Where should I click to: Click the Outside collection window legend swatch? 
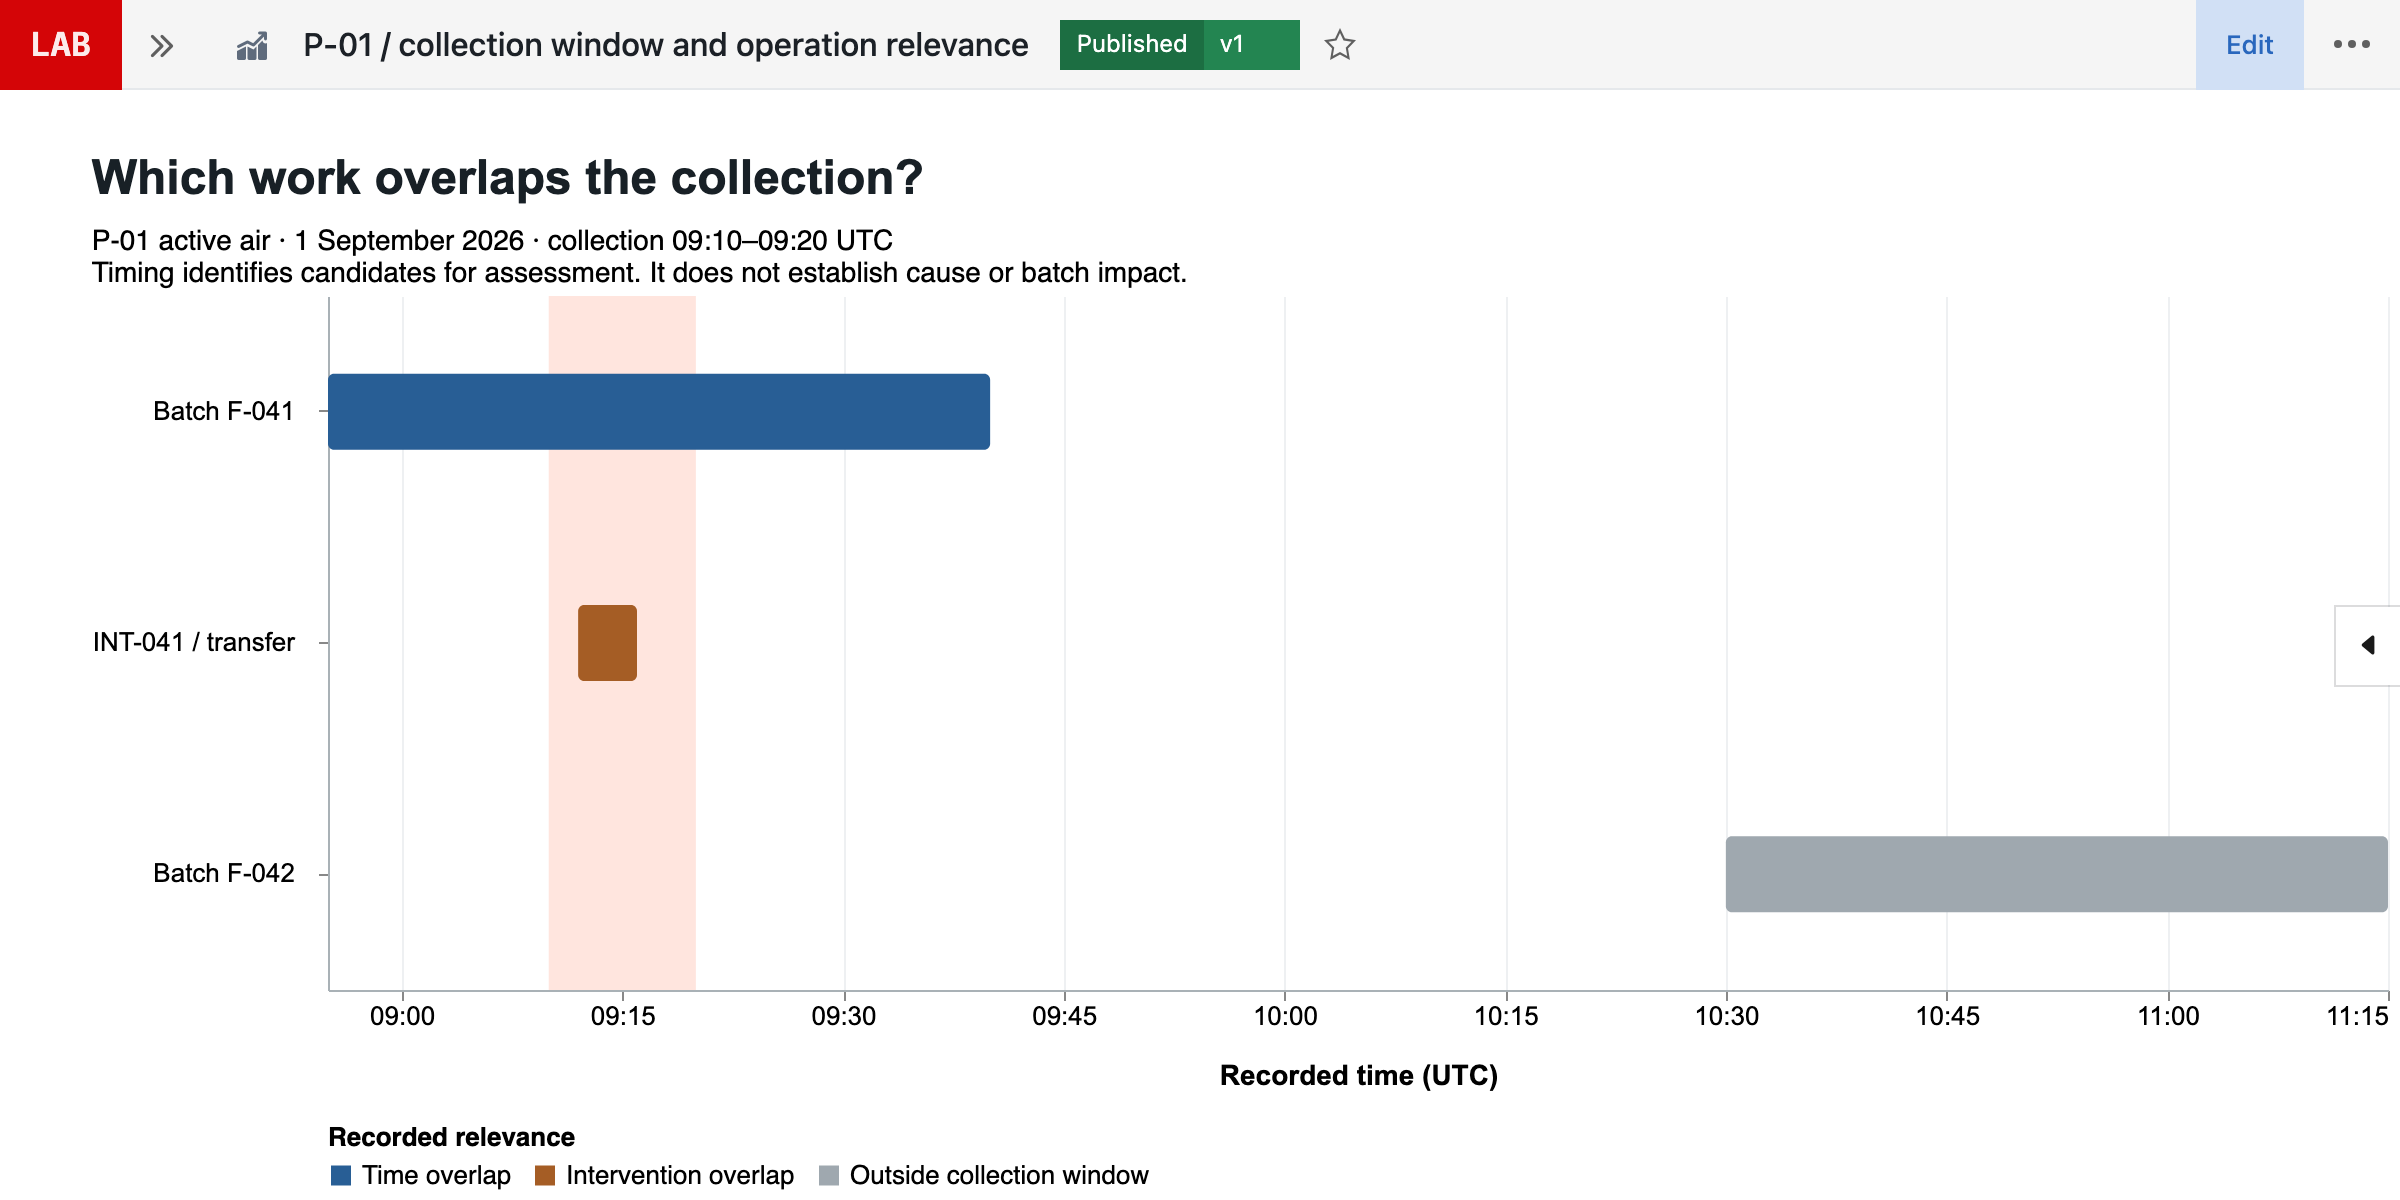[829, 1175]
